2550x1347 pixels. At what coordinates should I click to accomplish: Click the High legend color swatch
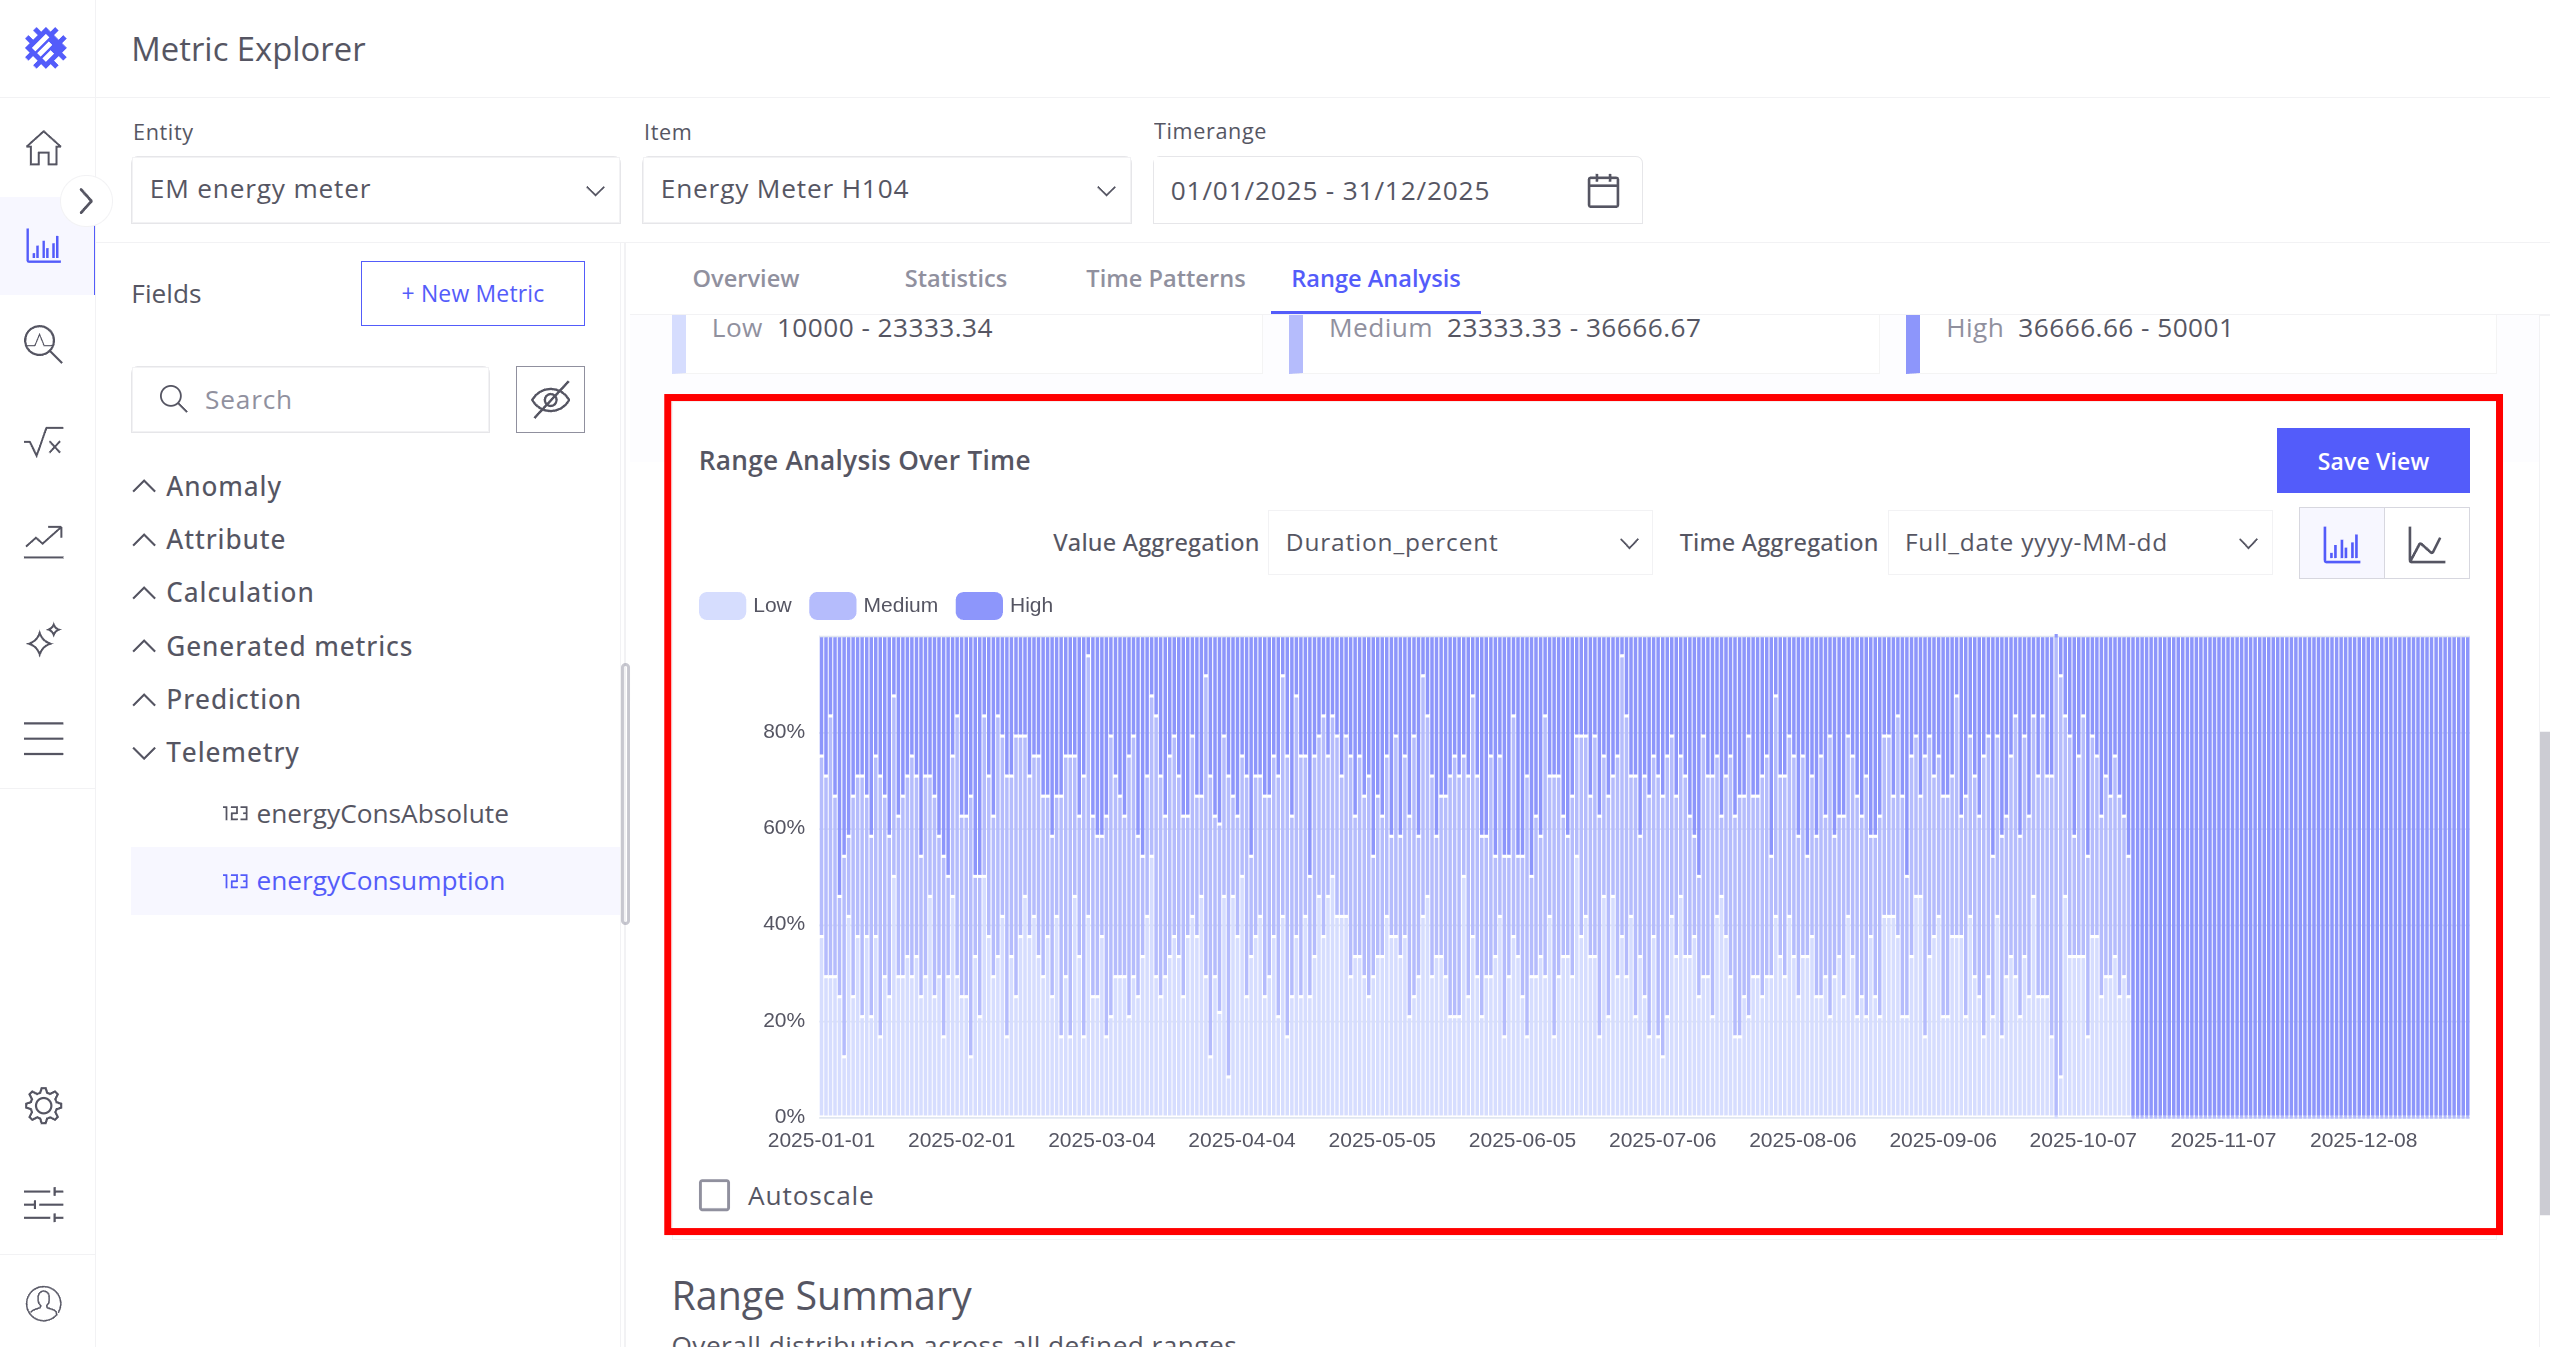(978, 605)
